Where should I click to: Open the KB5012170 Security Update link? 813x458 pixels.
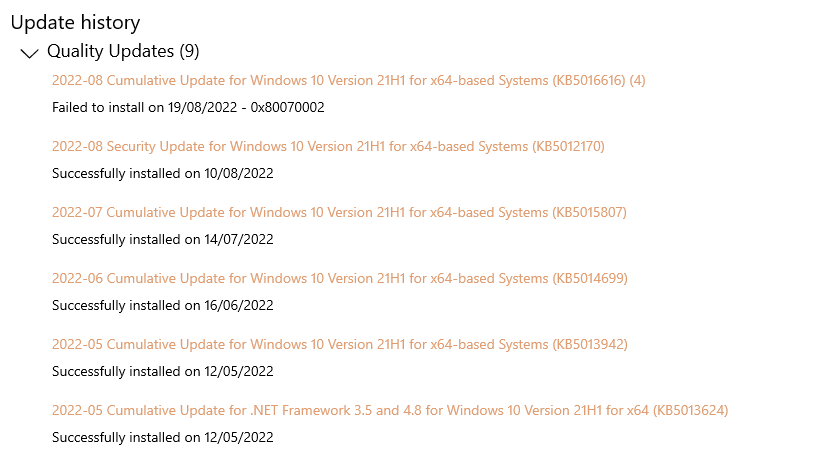(x=328, y=146)
